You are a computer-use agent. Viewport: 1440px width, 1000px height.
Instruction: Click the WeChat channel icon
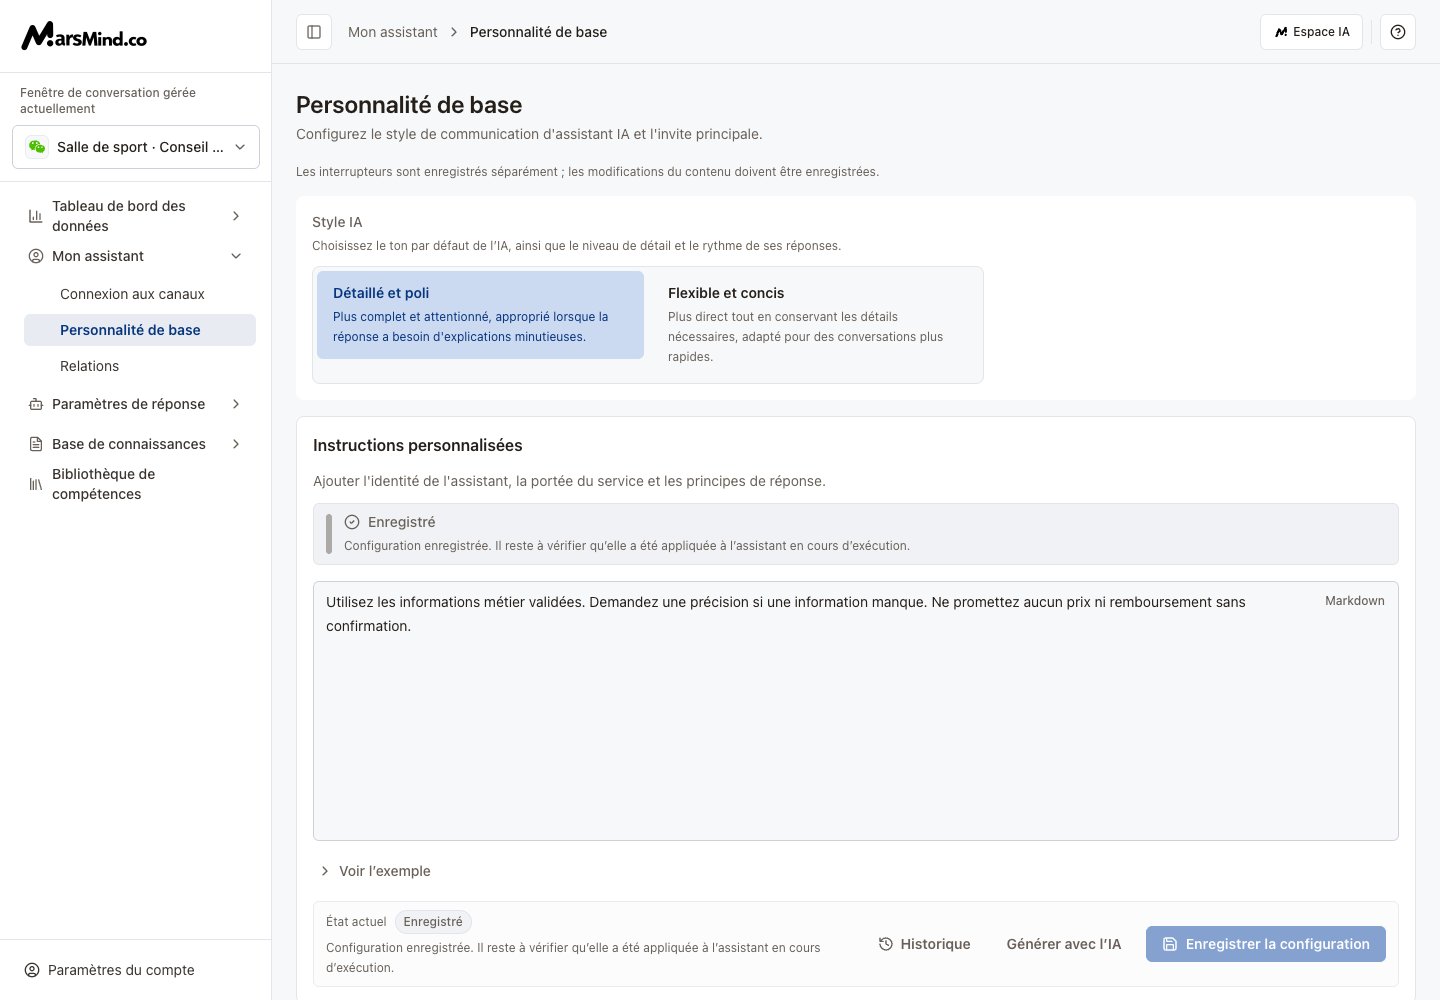[37, 147]
